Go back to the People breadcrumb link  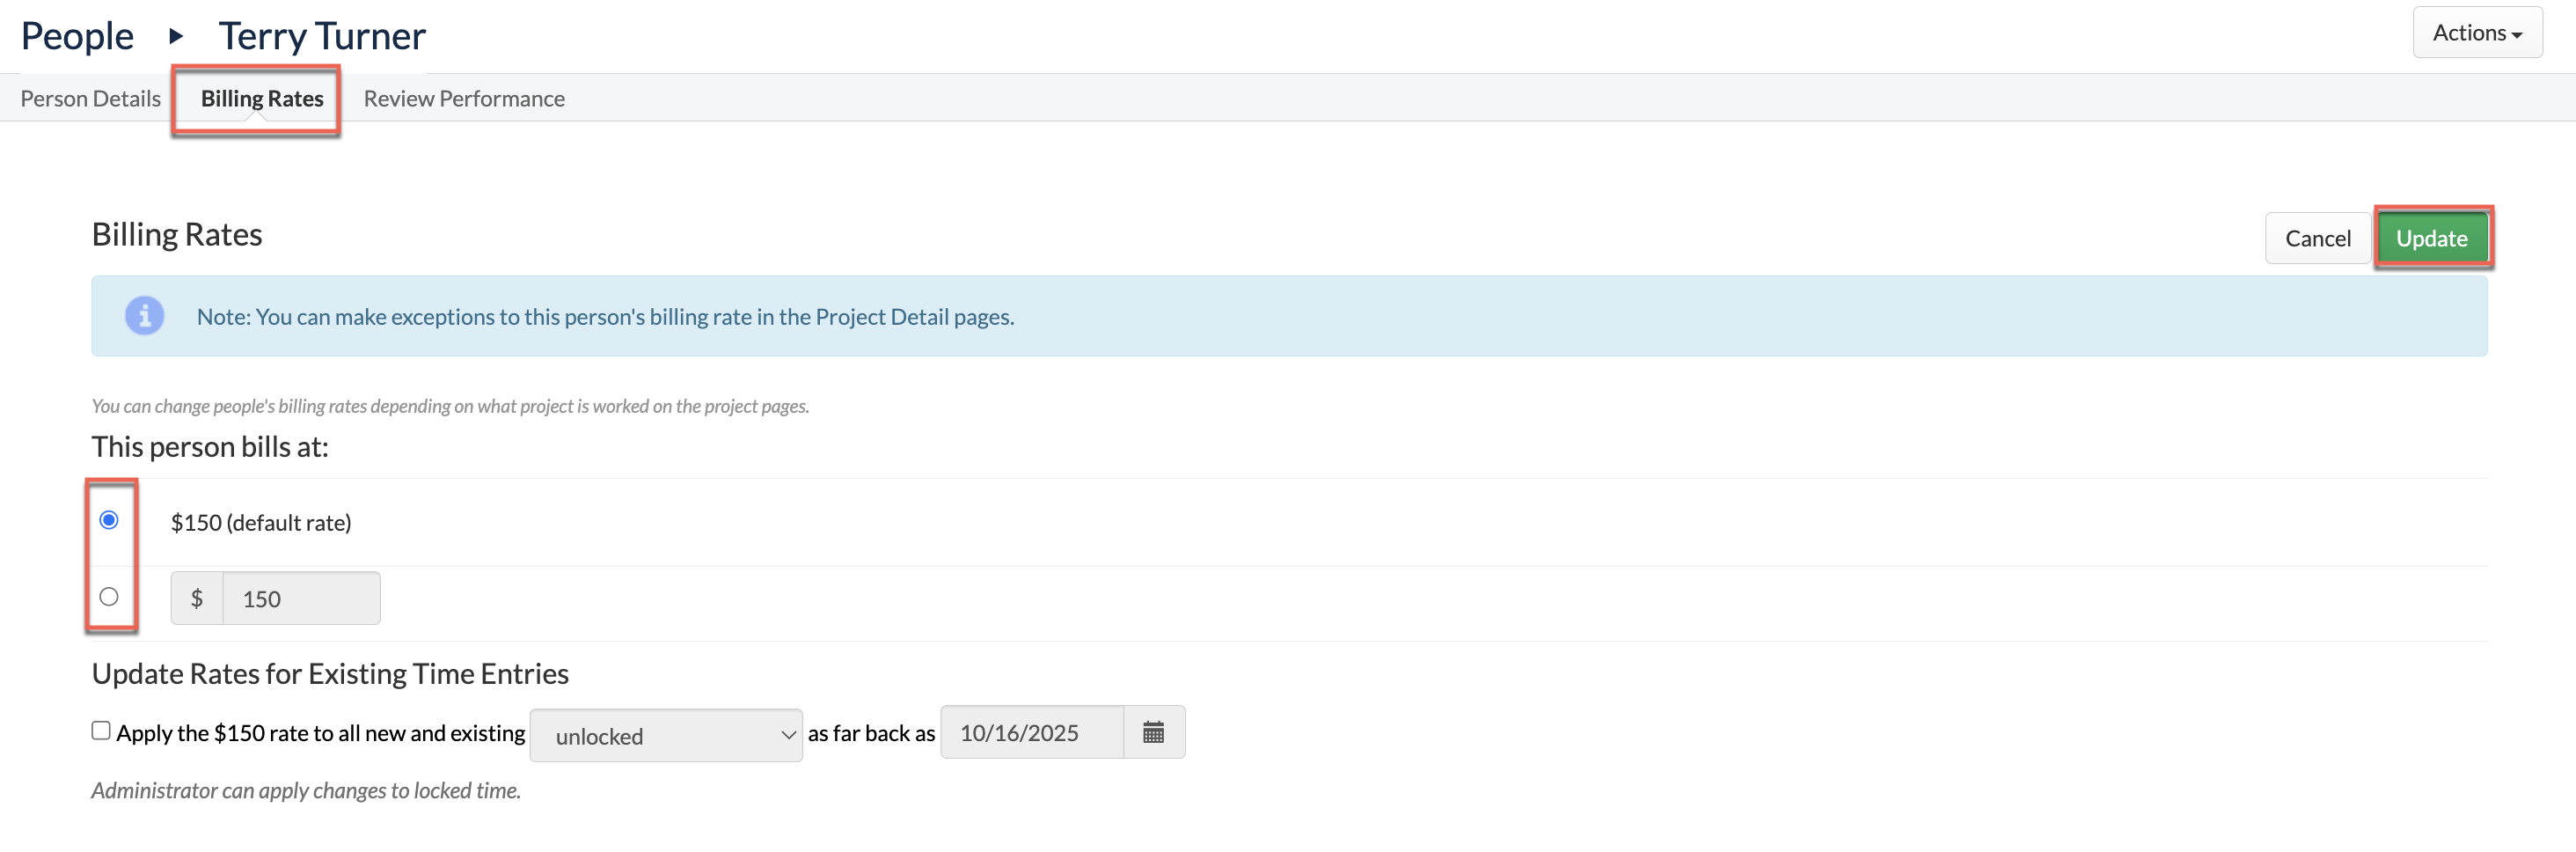pos(77,36)
